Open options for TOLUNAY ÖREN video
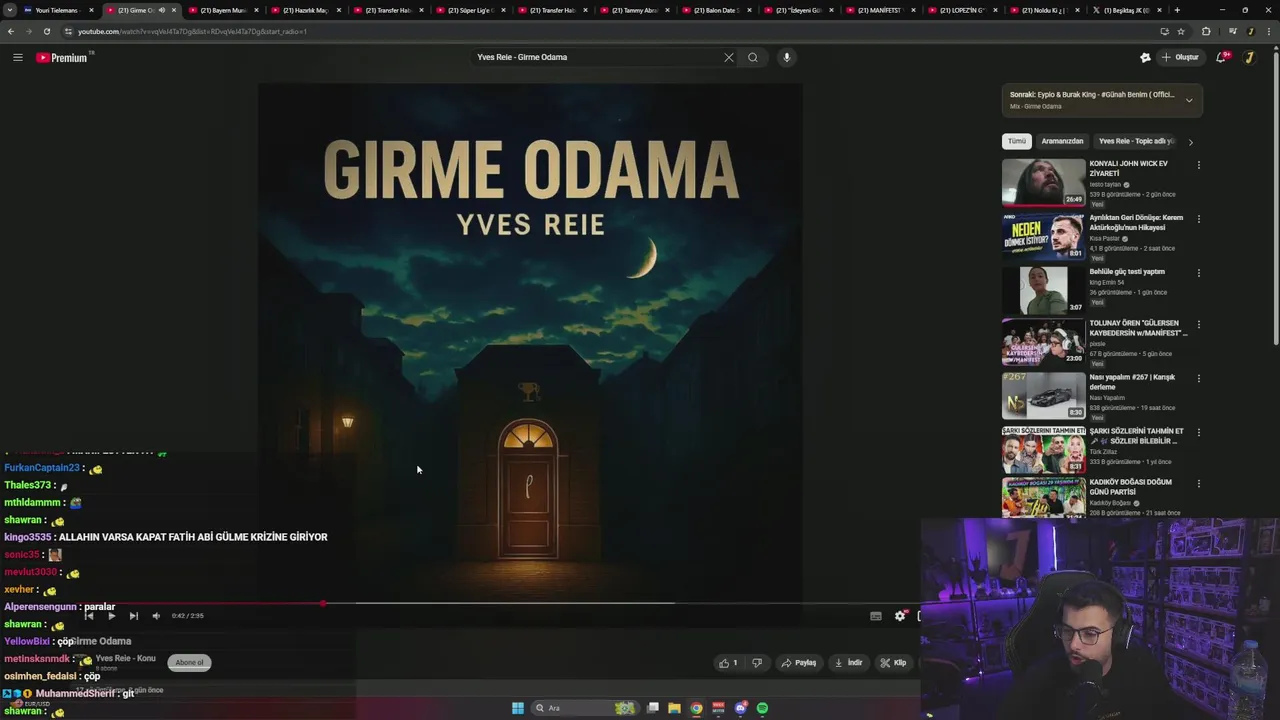Screen dimensions: 1280x720 (x=1198, y=325)
